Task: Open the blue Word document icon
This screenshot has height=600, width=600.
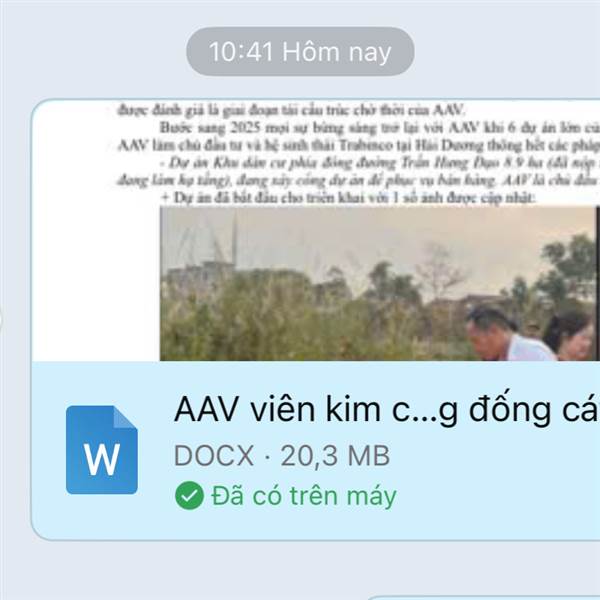Action: click(102, 450)
